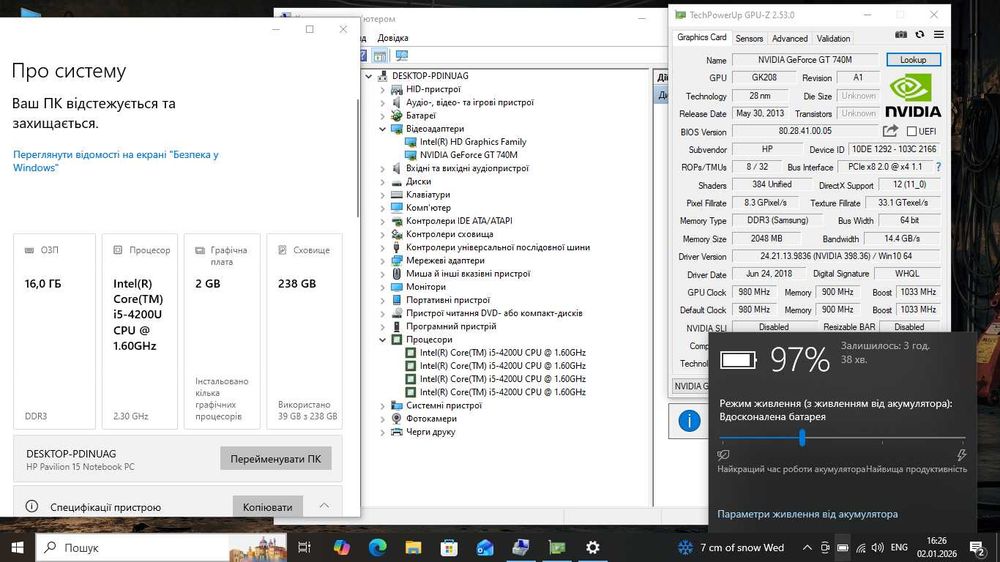Switch to the Advanced tab in GPU-Z
This screenshot has height=562, width=1000.
pos(790,38)
